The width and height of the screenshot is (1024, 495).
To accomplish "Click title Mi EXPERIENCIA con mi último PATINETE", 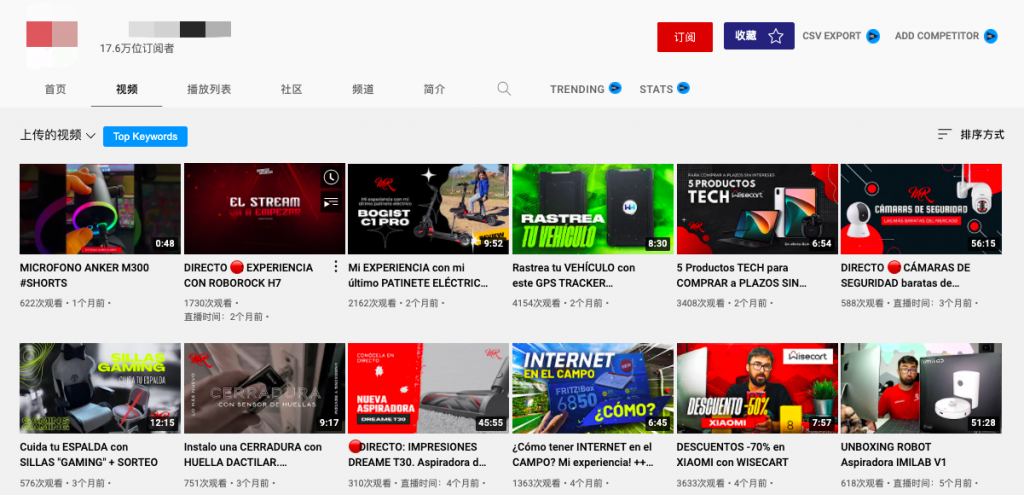I will [x=418, y=276].
